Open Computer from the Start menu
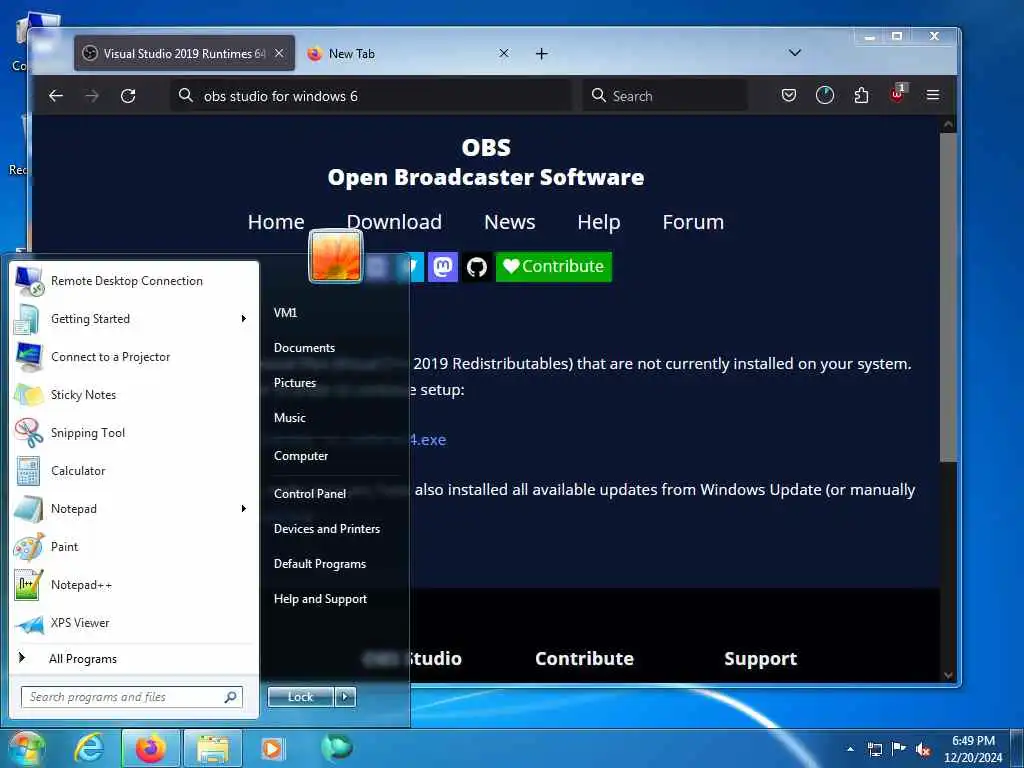1024x768 pixels. (x=300, y=456)
